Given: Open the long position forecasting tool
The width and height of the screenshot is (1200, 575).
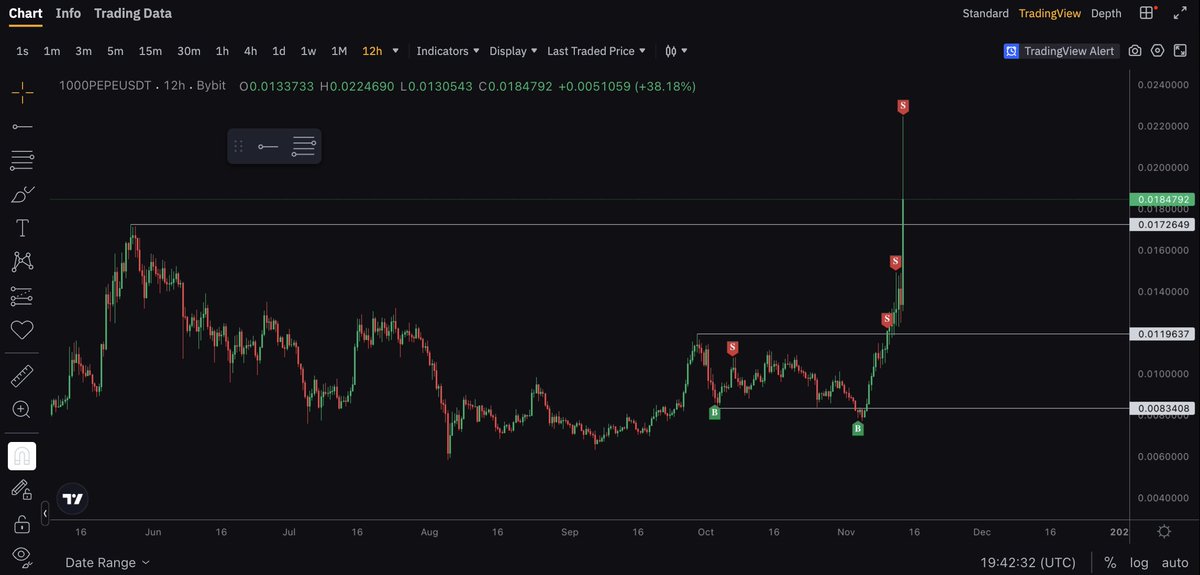Looking at the screenshot, I should [22, 296].
